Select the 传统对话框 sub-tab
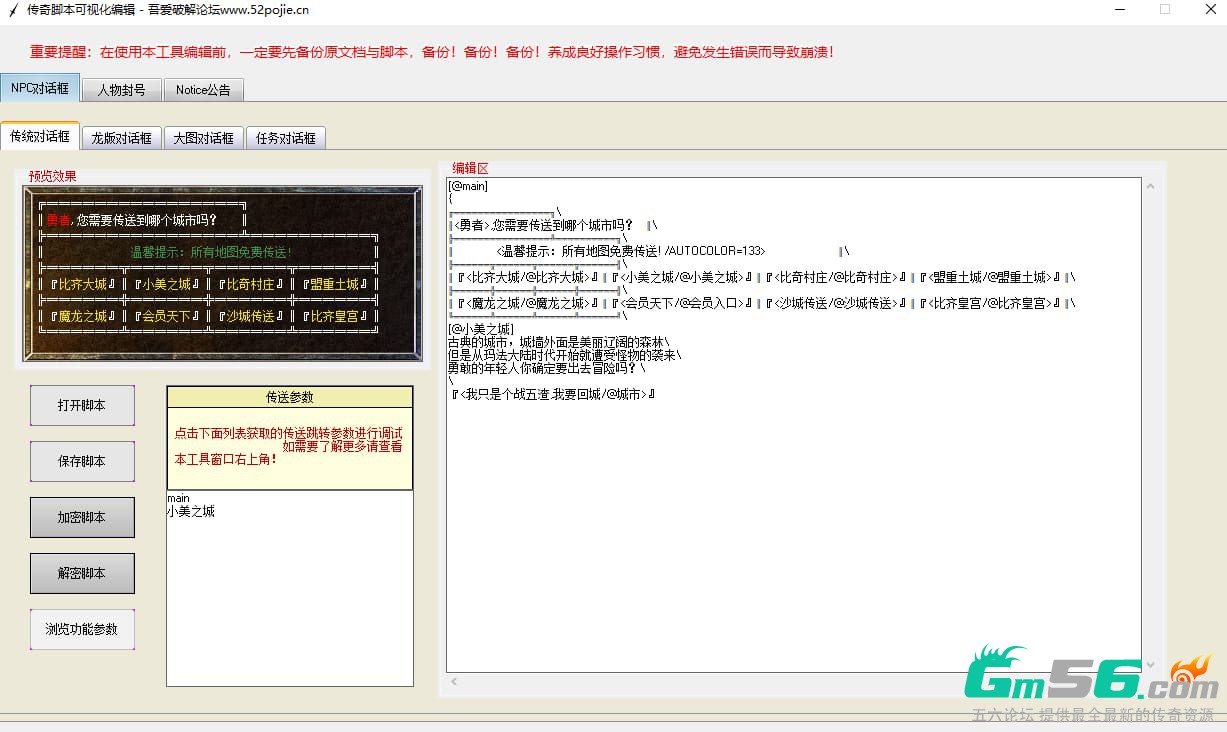The height and width of the screenshot is (732, 1227). pos(40,136)
